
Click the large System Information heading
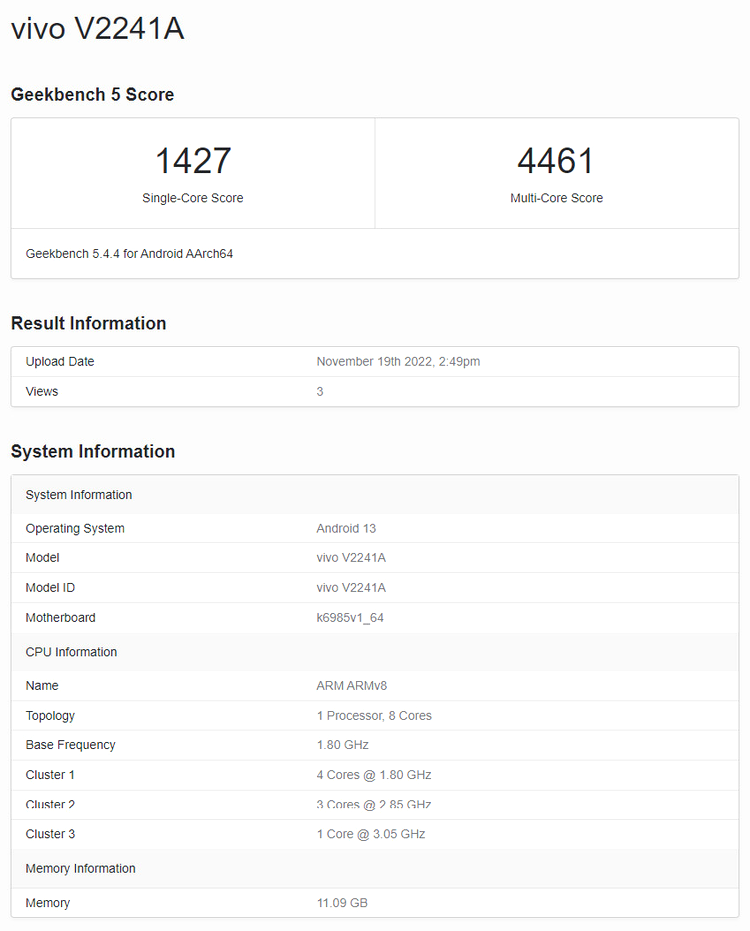point(93,451)
